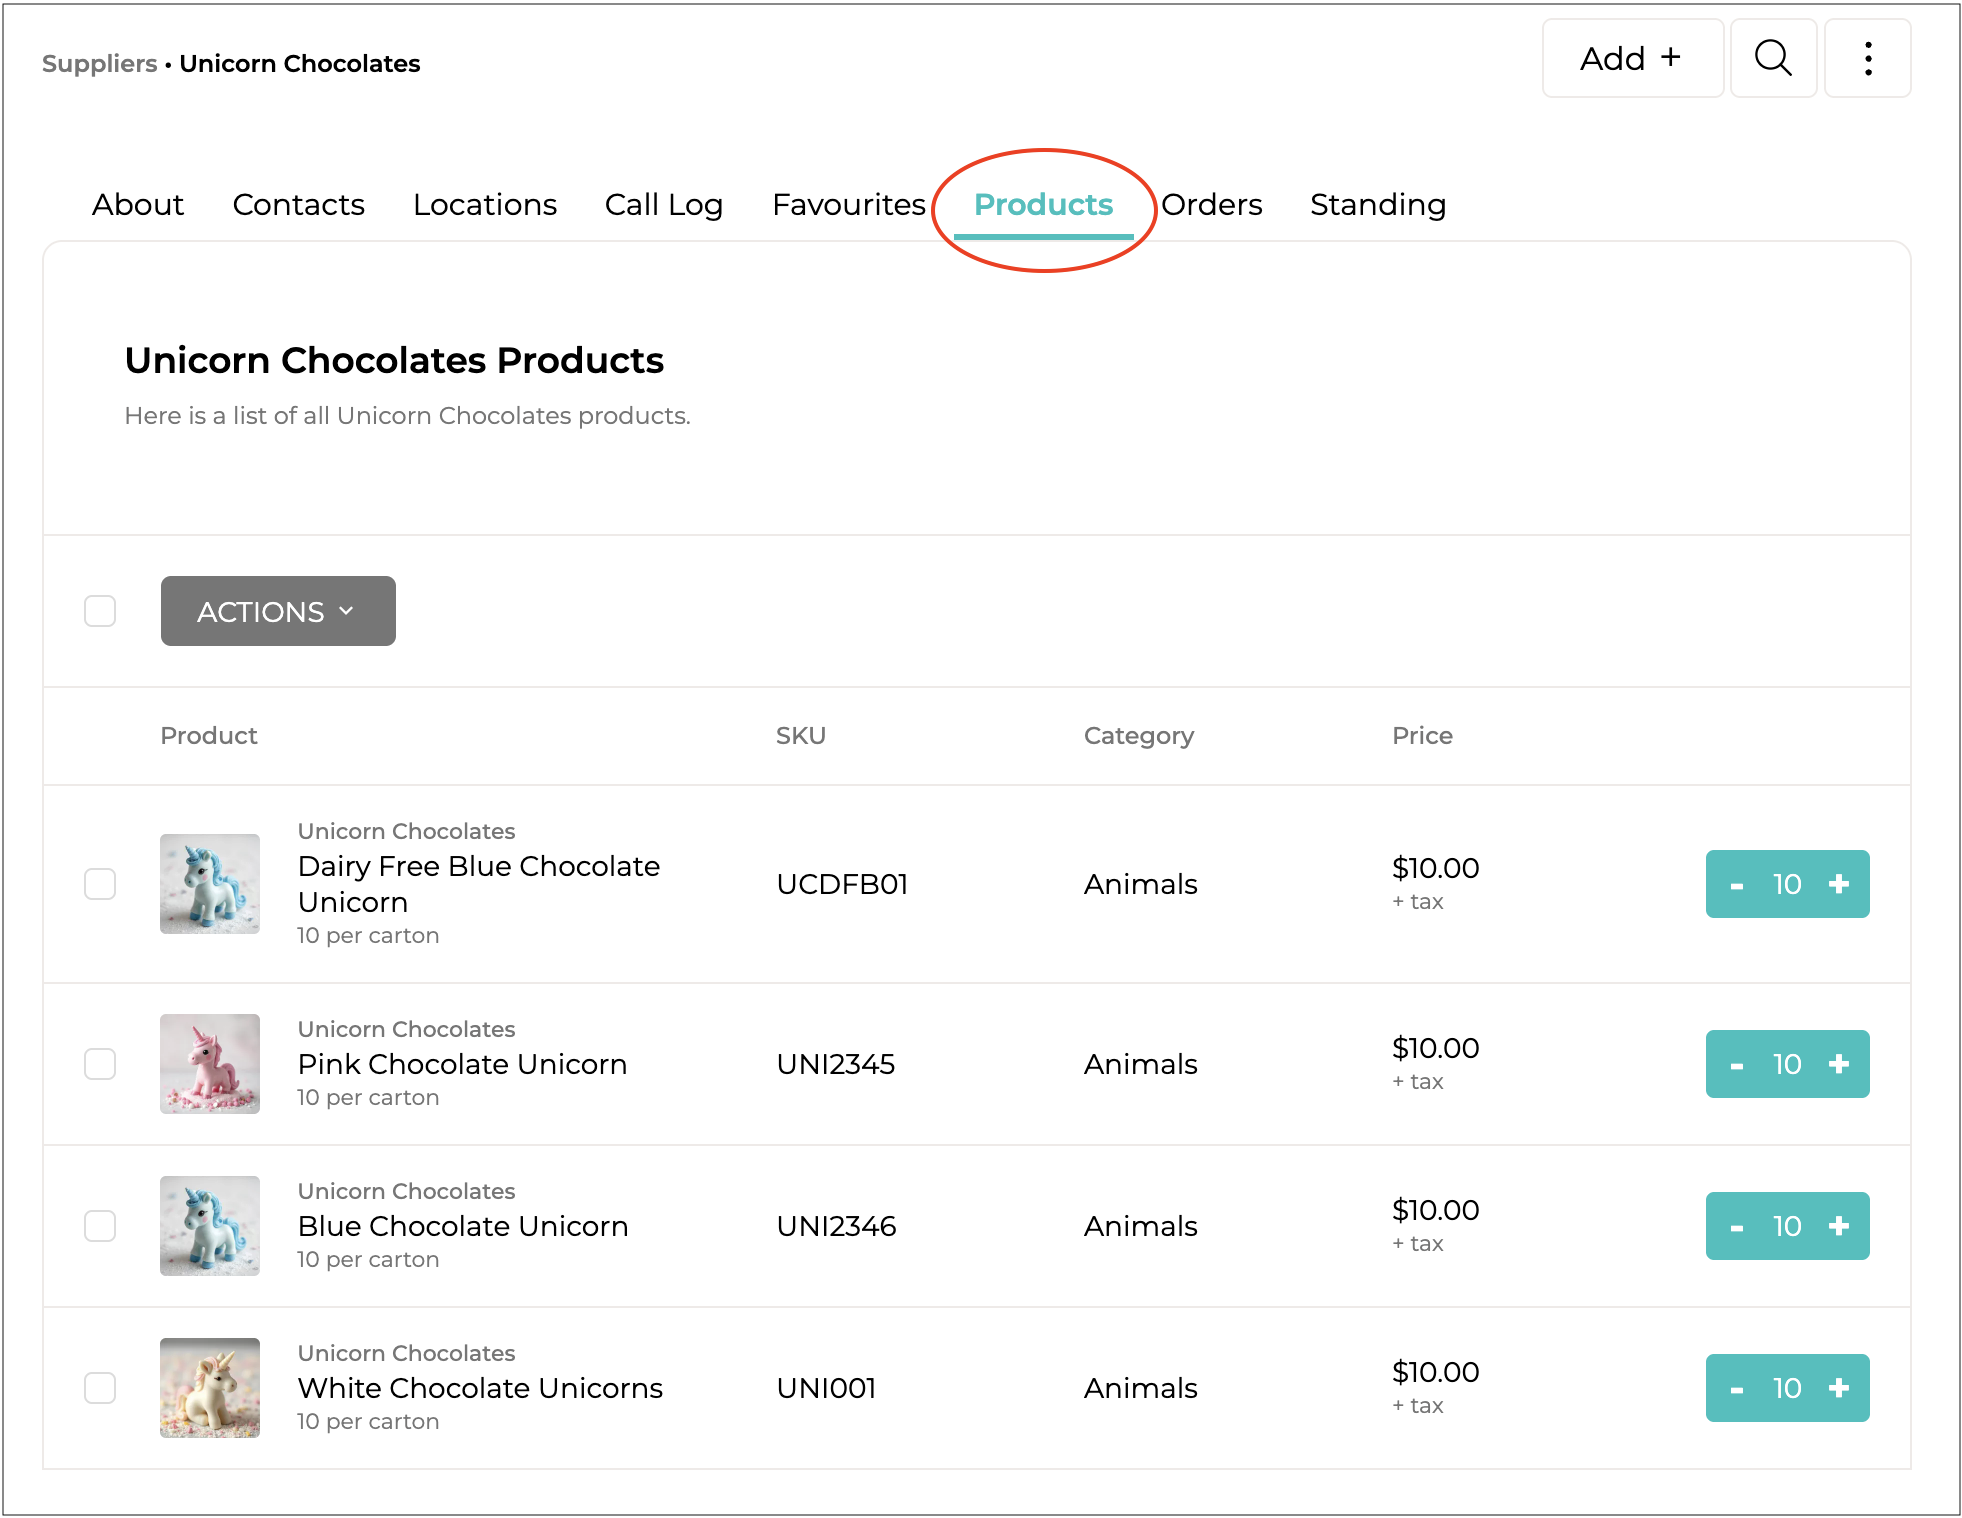Open the three-dot more options menu
Viewport: 1962px width, 1518px height.
[x=1867, y=58]
